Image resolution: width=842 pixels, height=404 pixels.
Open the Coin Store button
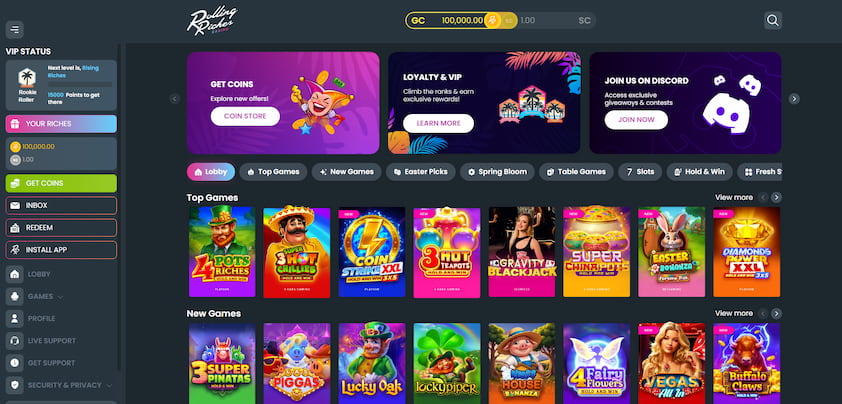[245, 116]
